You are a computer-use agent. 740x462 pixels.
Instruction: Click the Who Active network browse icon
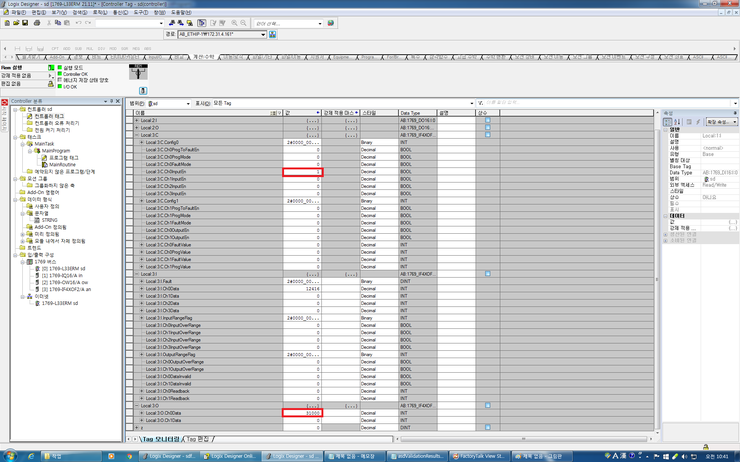coord(272,34)
